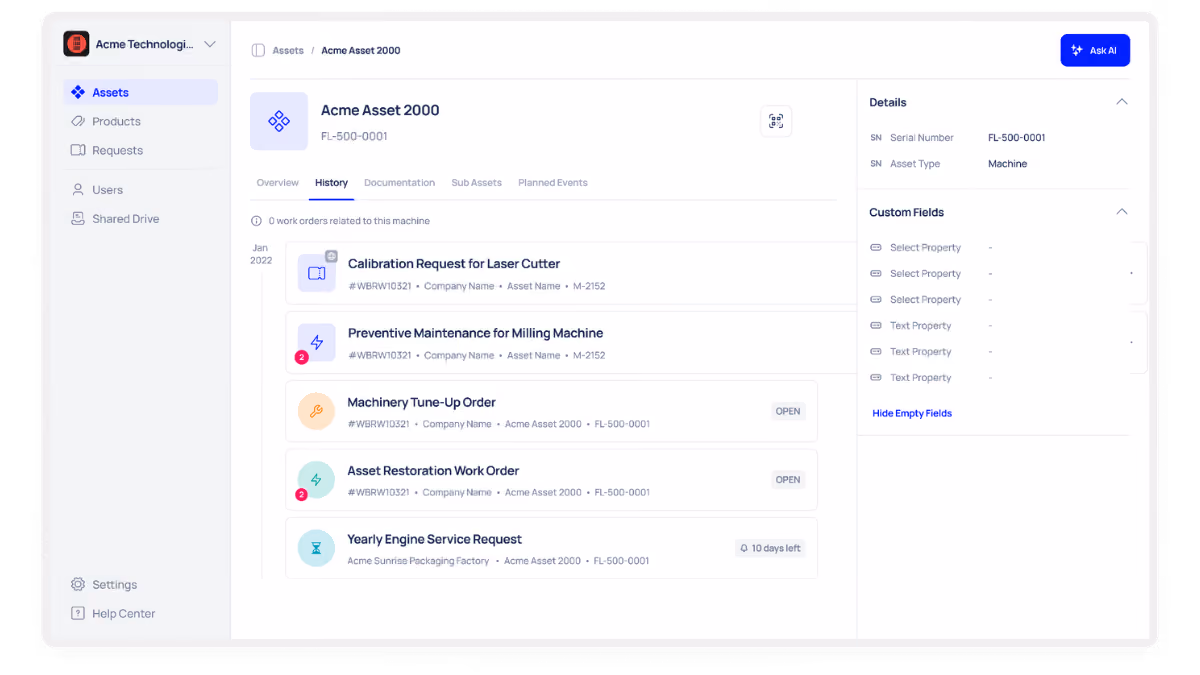The height and width of the screenshot is (675, 1200).
Task: Click the Acme Technologies logo icon
Action: [x=76, y=44]
